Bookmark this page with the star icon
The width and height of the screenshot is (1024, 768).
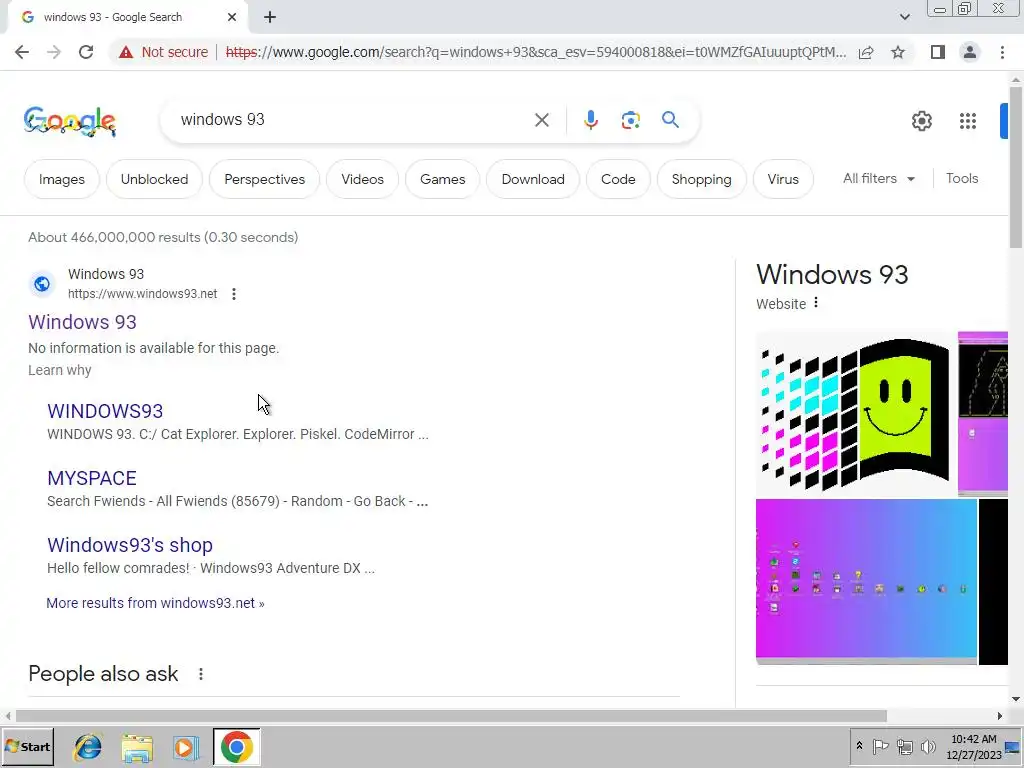pyautogui.click(x=898, y=52)
